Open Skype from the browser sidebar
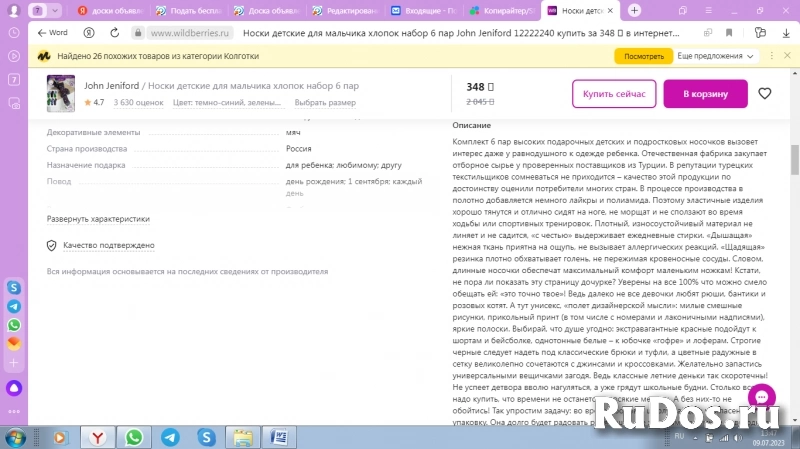This screenshot has height=449, width=800. tap(14, 287)
